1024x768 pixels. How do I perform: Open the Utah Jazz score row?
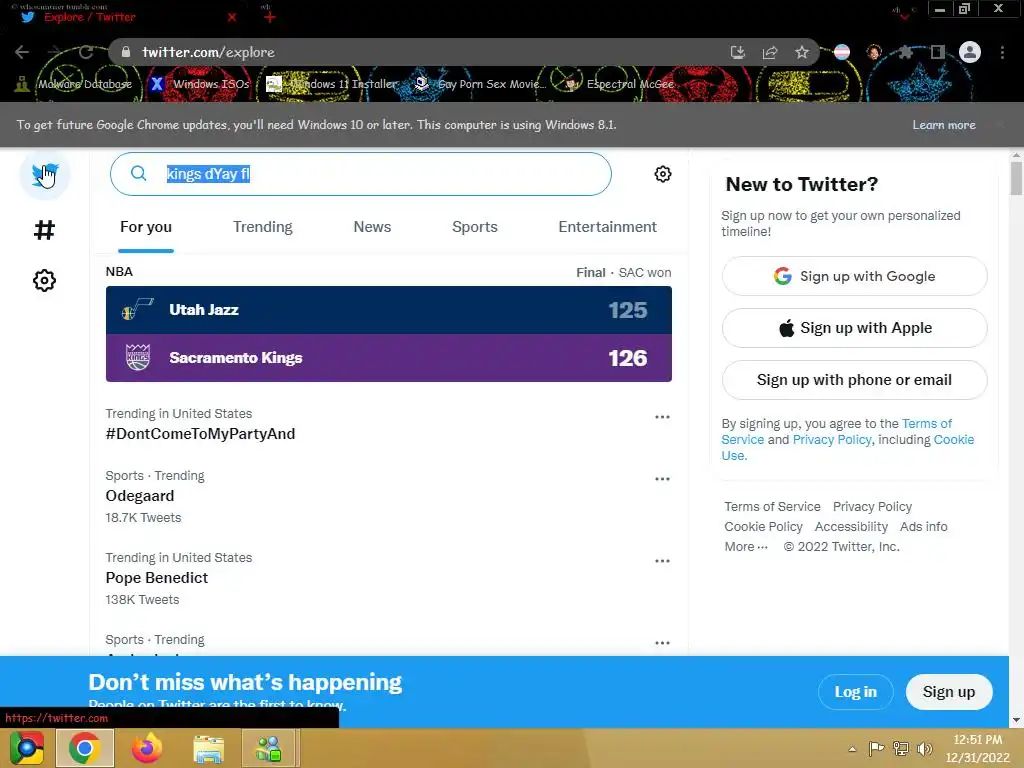coord(389,310)
